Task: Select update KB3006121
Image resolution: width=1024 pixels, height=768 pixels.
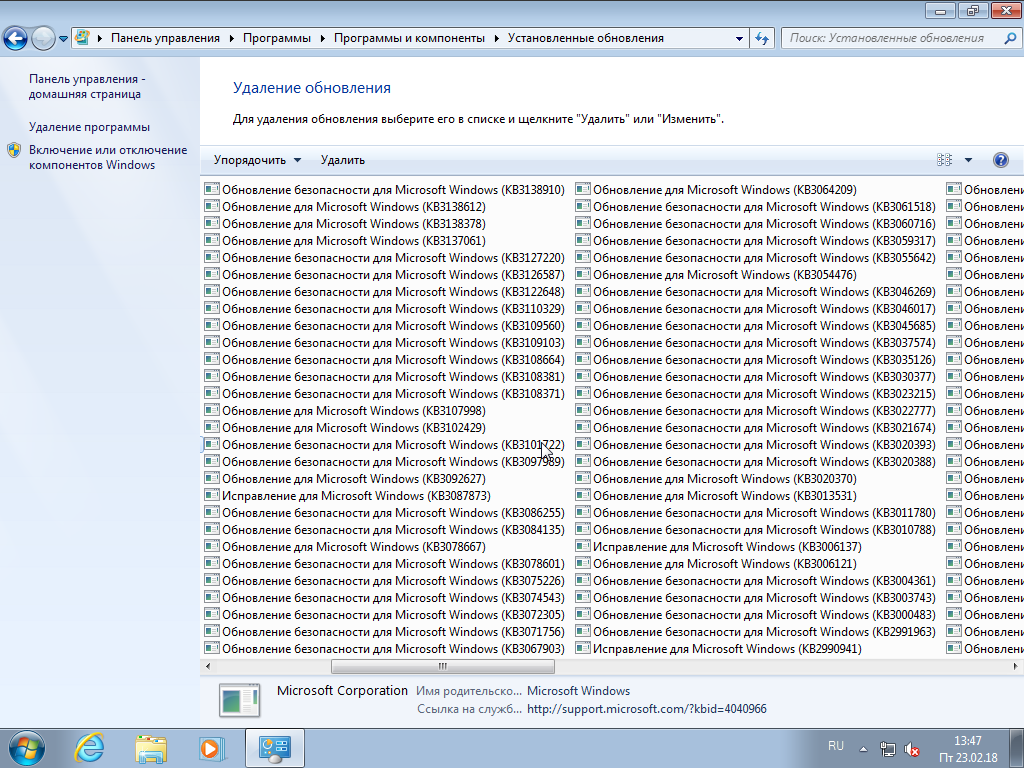Action: (716, 563)
